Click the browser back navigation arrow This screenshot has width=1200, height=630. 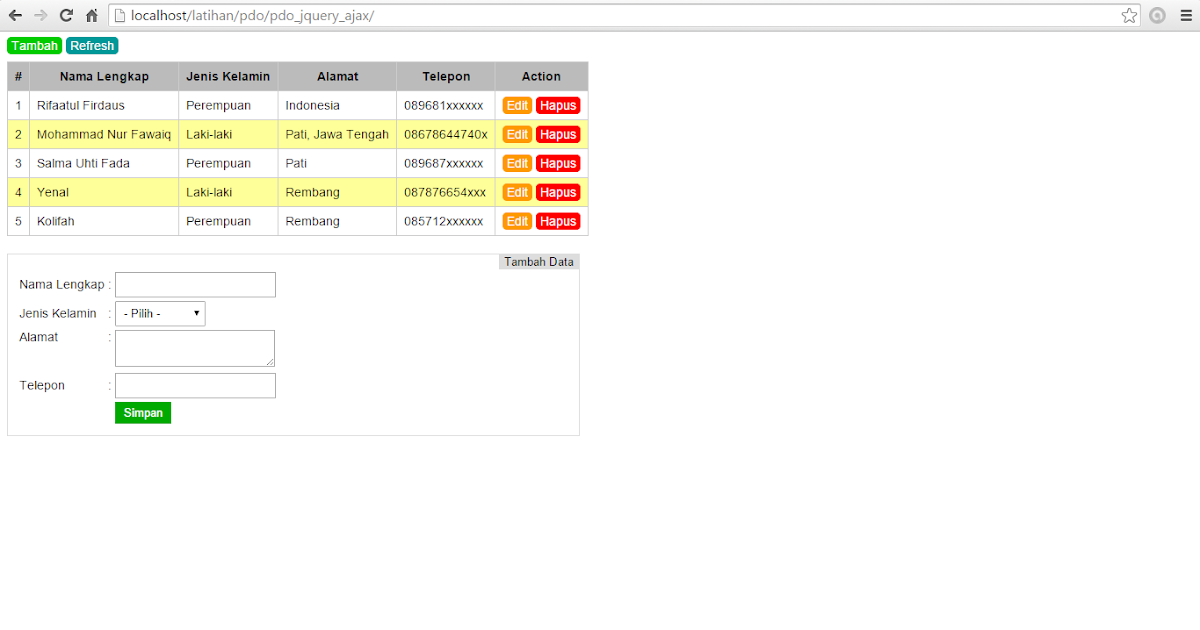click(14, 15)
